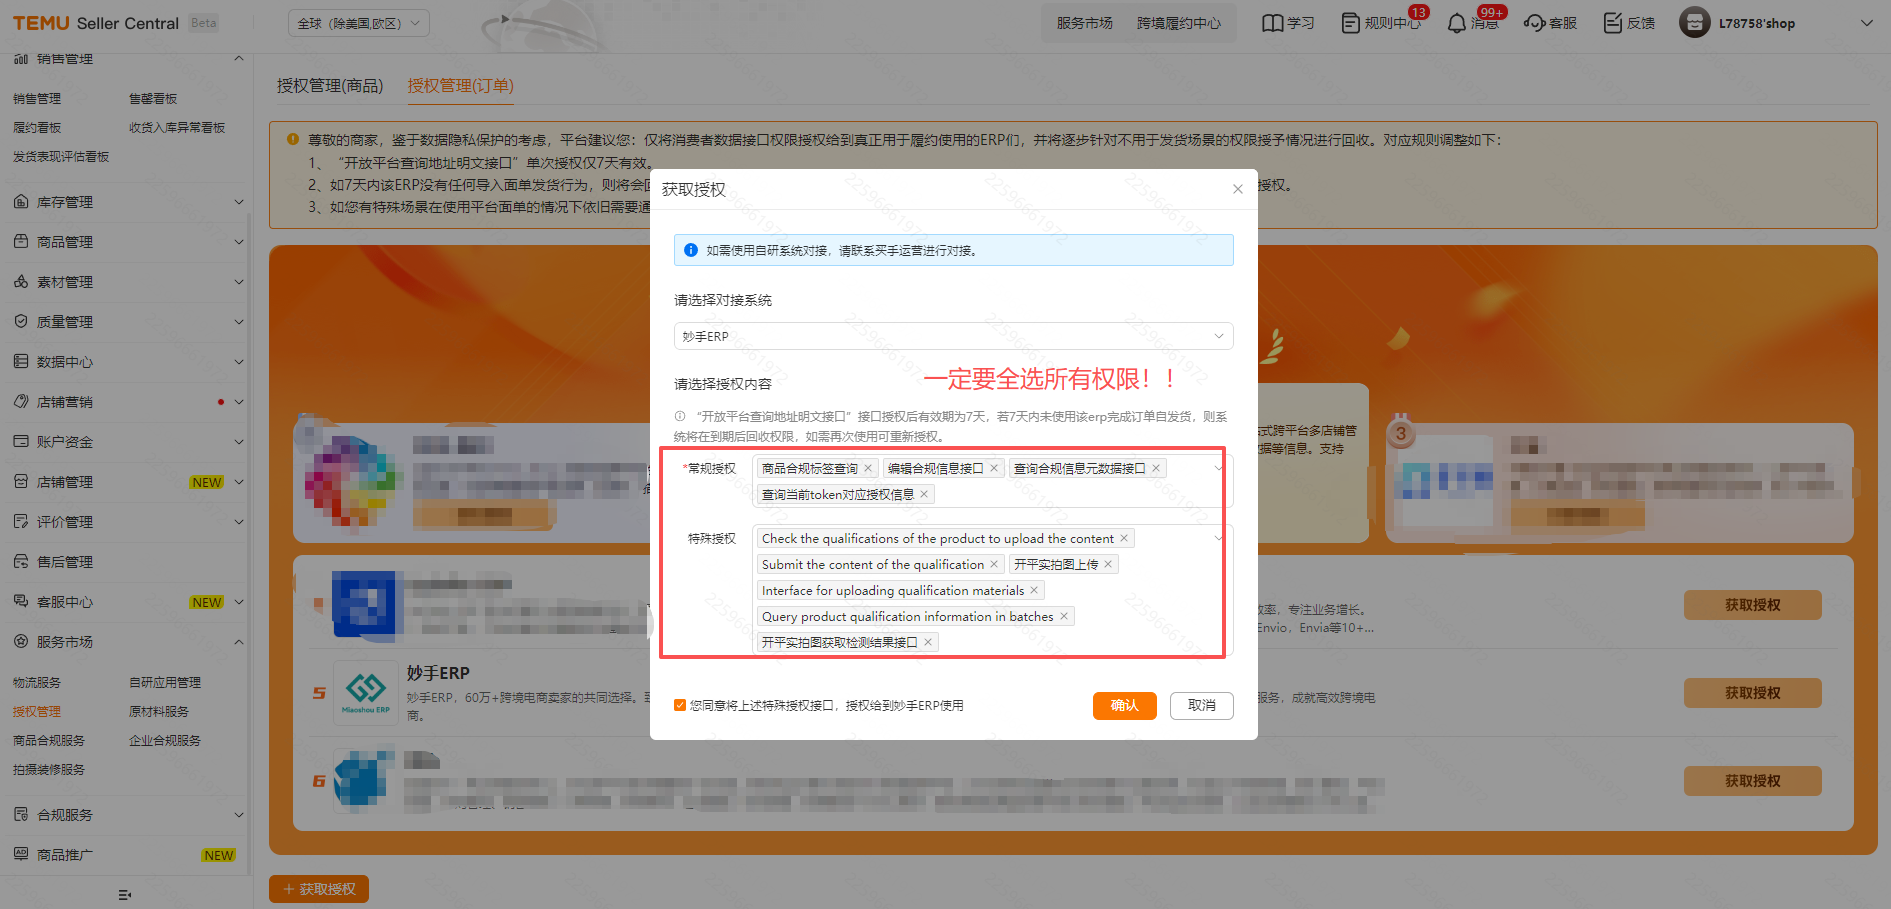Expand the 常规授权 permission dropdown arrow
Viewport: 1891px width, 909px height.
1218,468
